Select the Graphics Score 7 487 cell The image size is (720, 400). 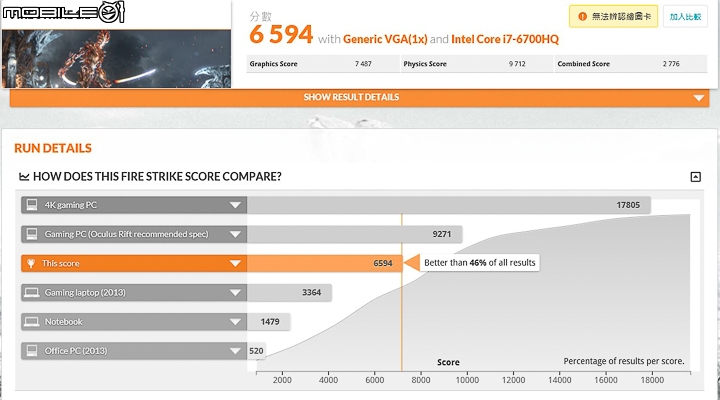pyautogui.click(x=323, y=64)
